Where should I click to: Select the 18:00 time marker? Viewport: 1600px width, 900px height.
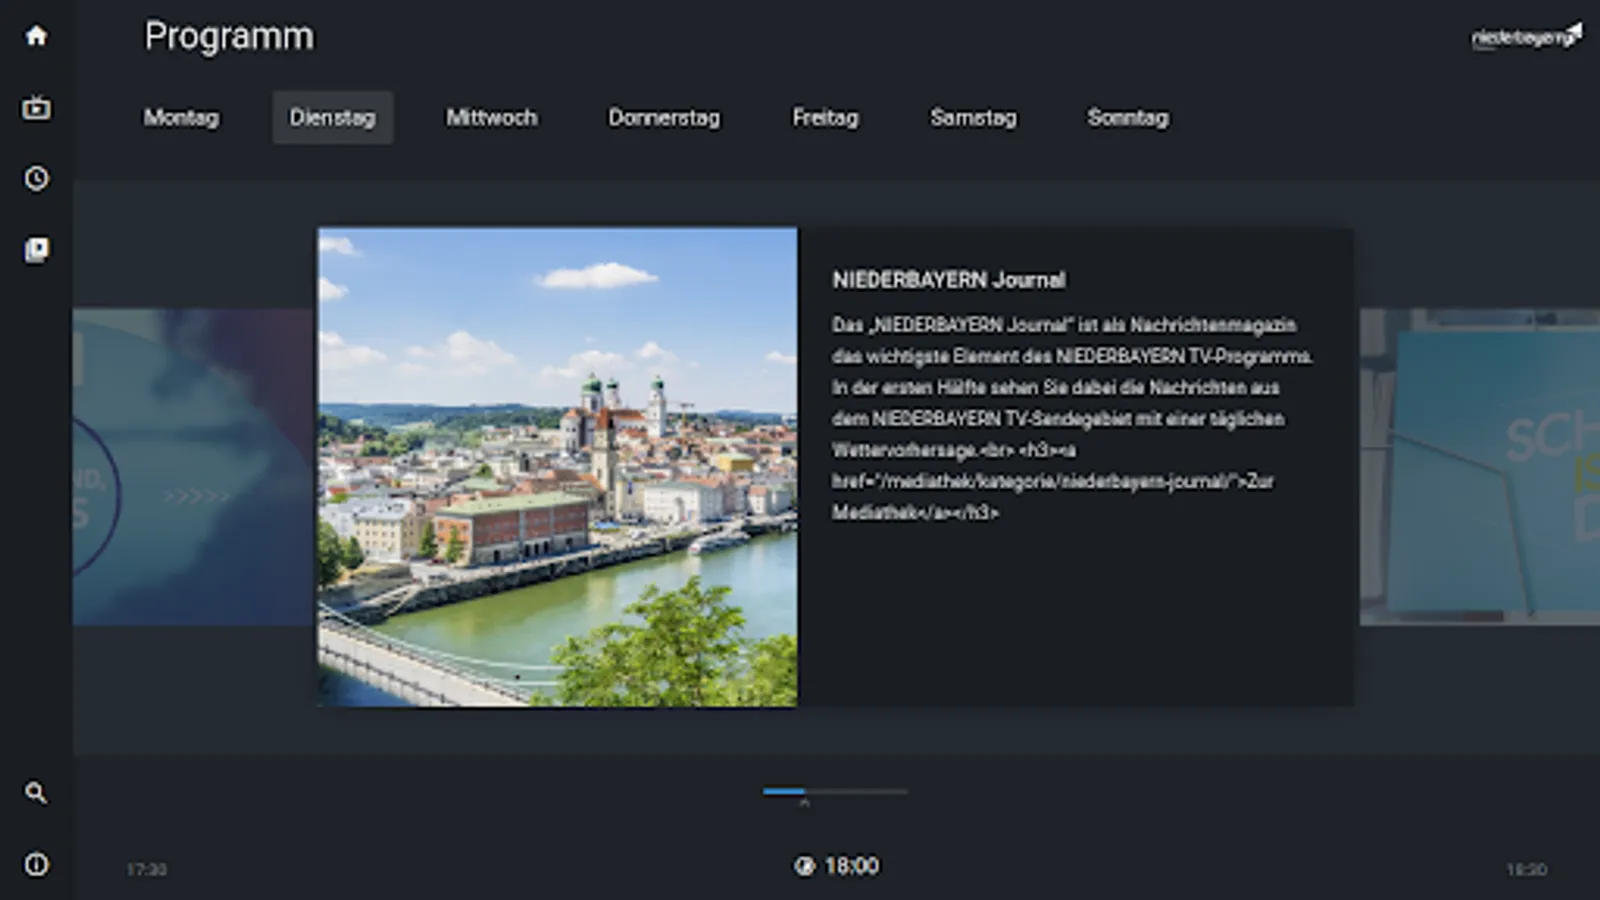coord(851,866)
